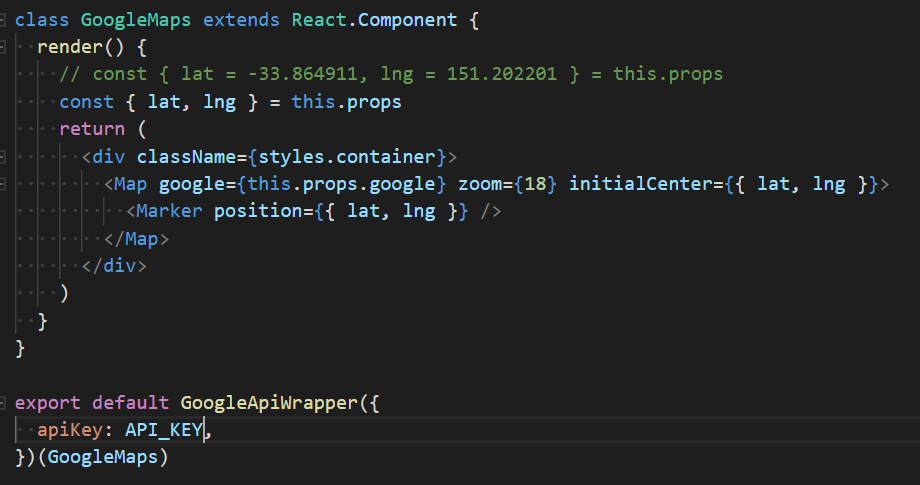This screenshot has width=920, height=485.
Task: Click the 'apiKey' property name
Action: 70,430
